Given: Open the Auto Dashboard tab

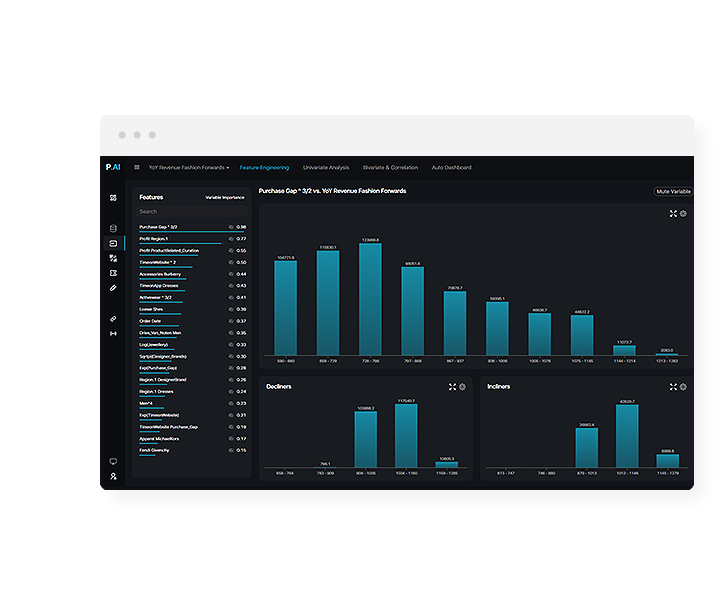Looking at the screenshot, I should [x=451, y=168].
